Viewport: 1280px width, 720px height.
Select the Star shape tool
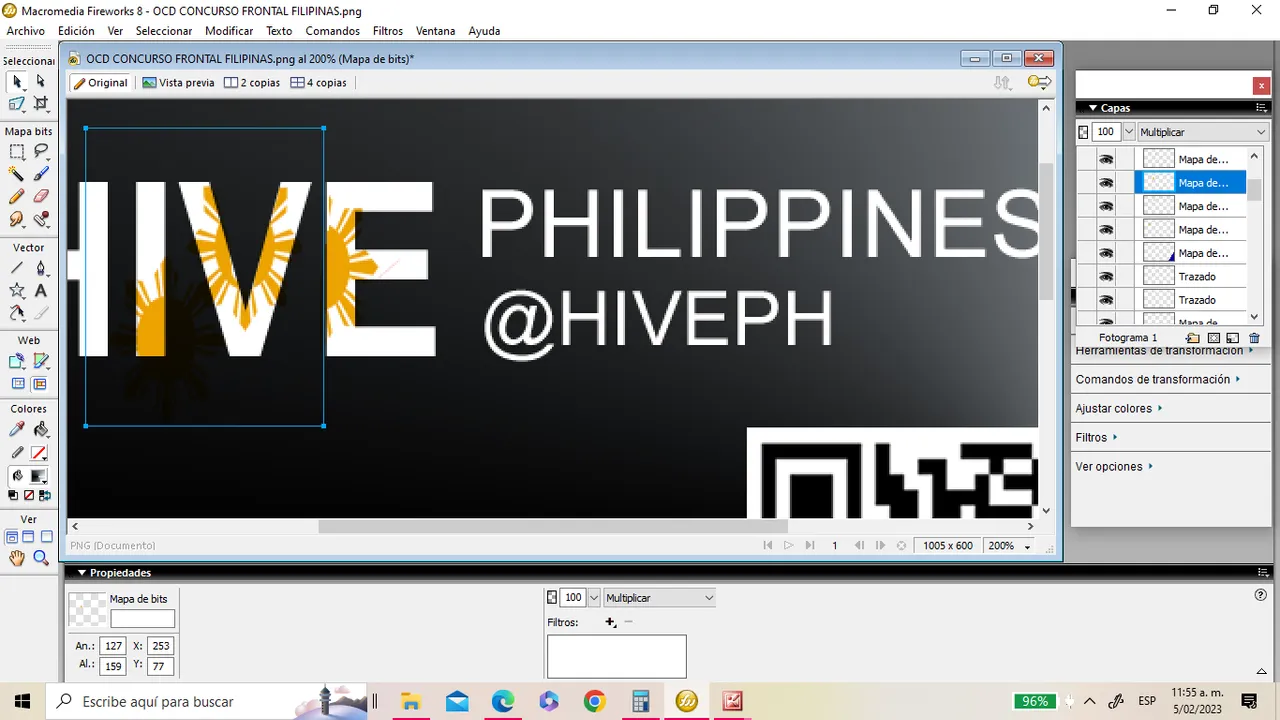[x=17, y=290]
